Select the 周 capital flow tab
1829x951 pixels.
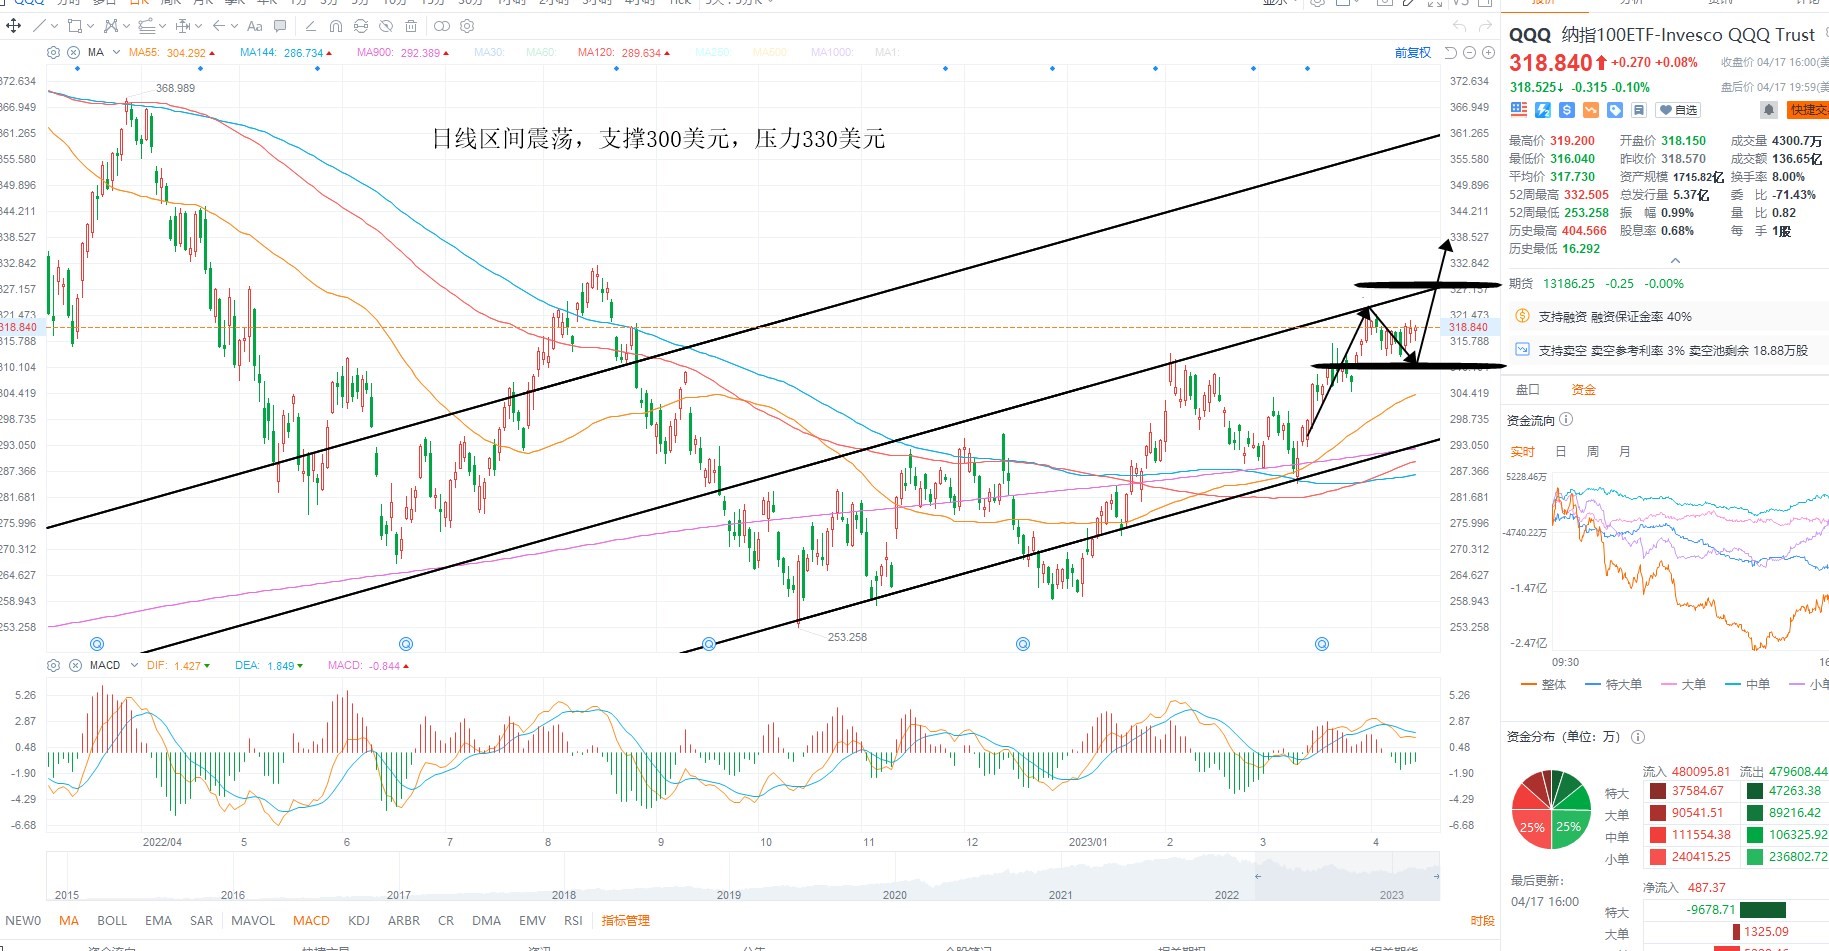click(1593, 452)
